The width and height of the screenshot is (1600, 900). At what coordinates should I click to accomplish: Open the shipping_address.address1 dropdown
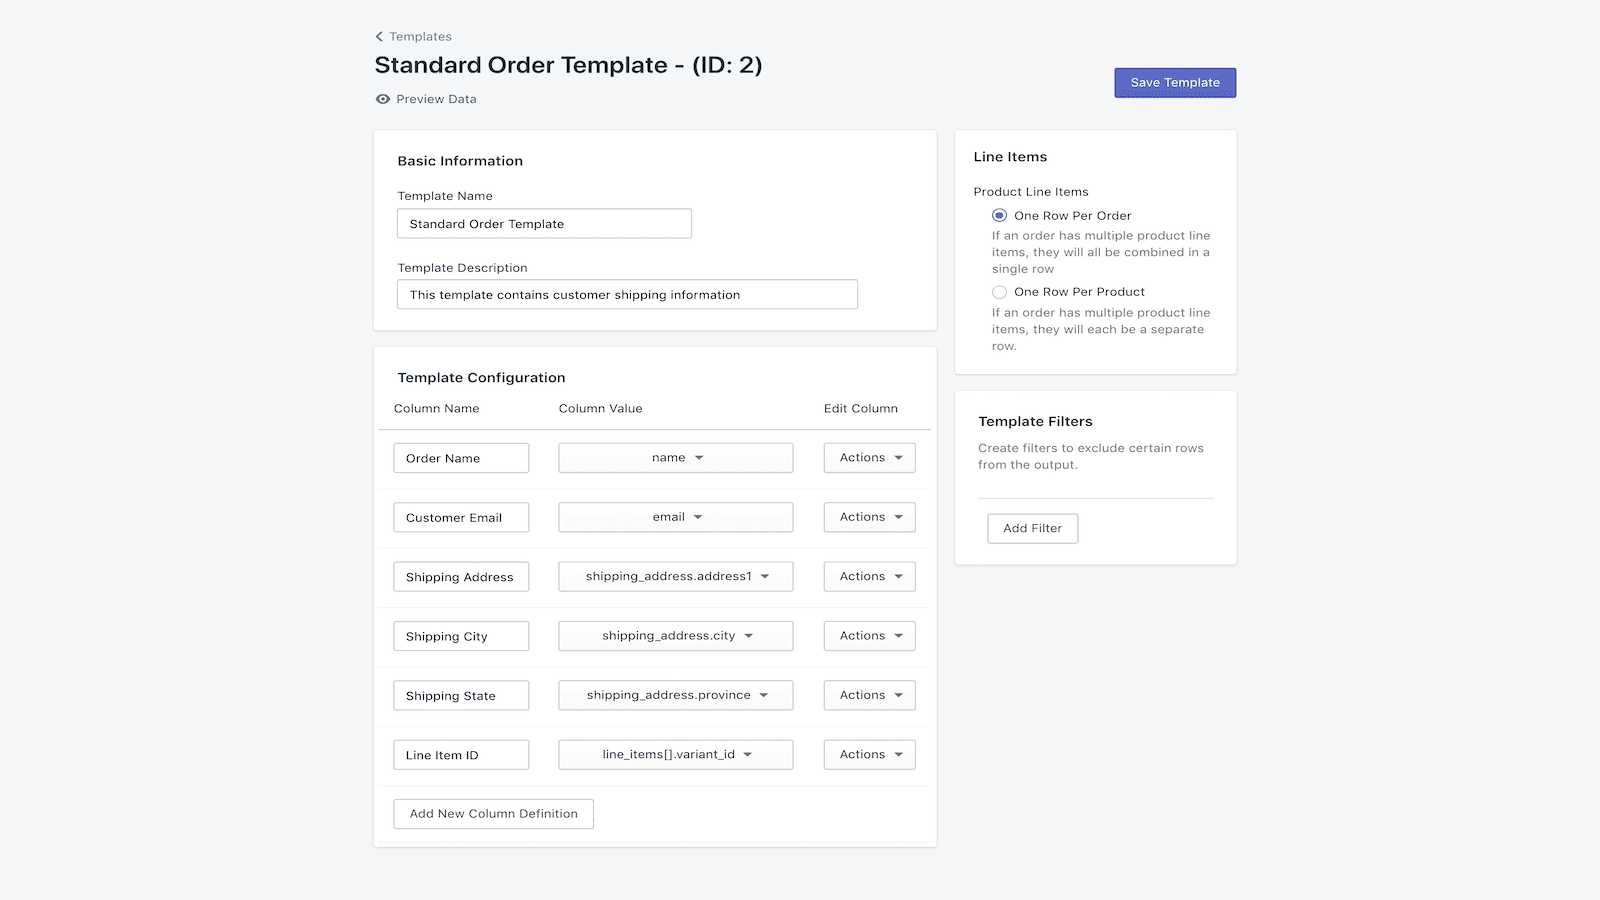coord(675,576)
